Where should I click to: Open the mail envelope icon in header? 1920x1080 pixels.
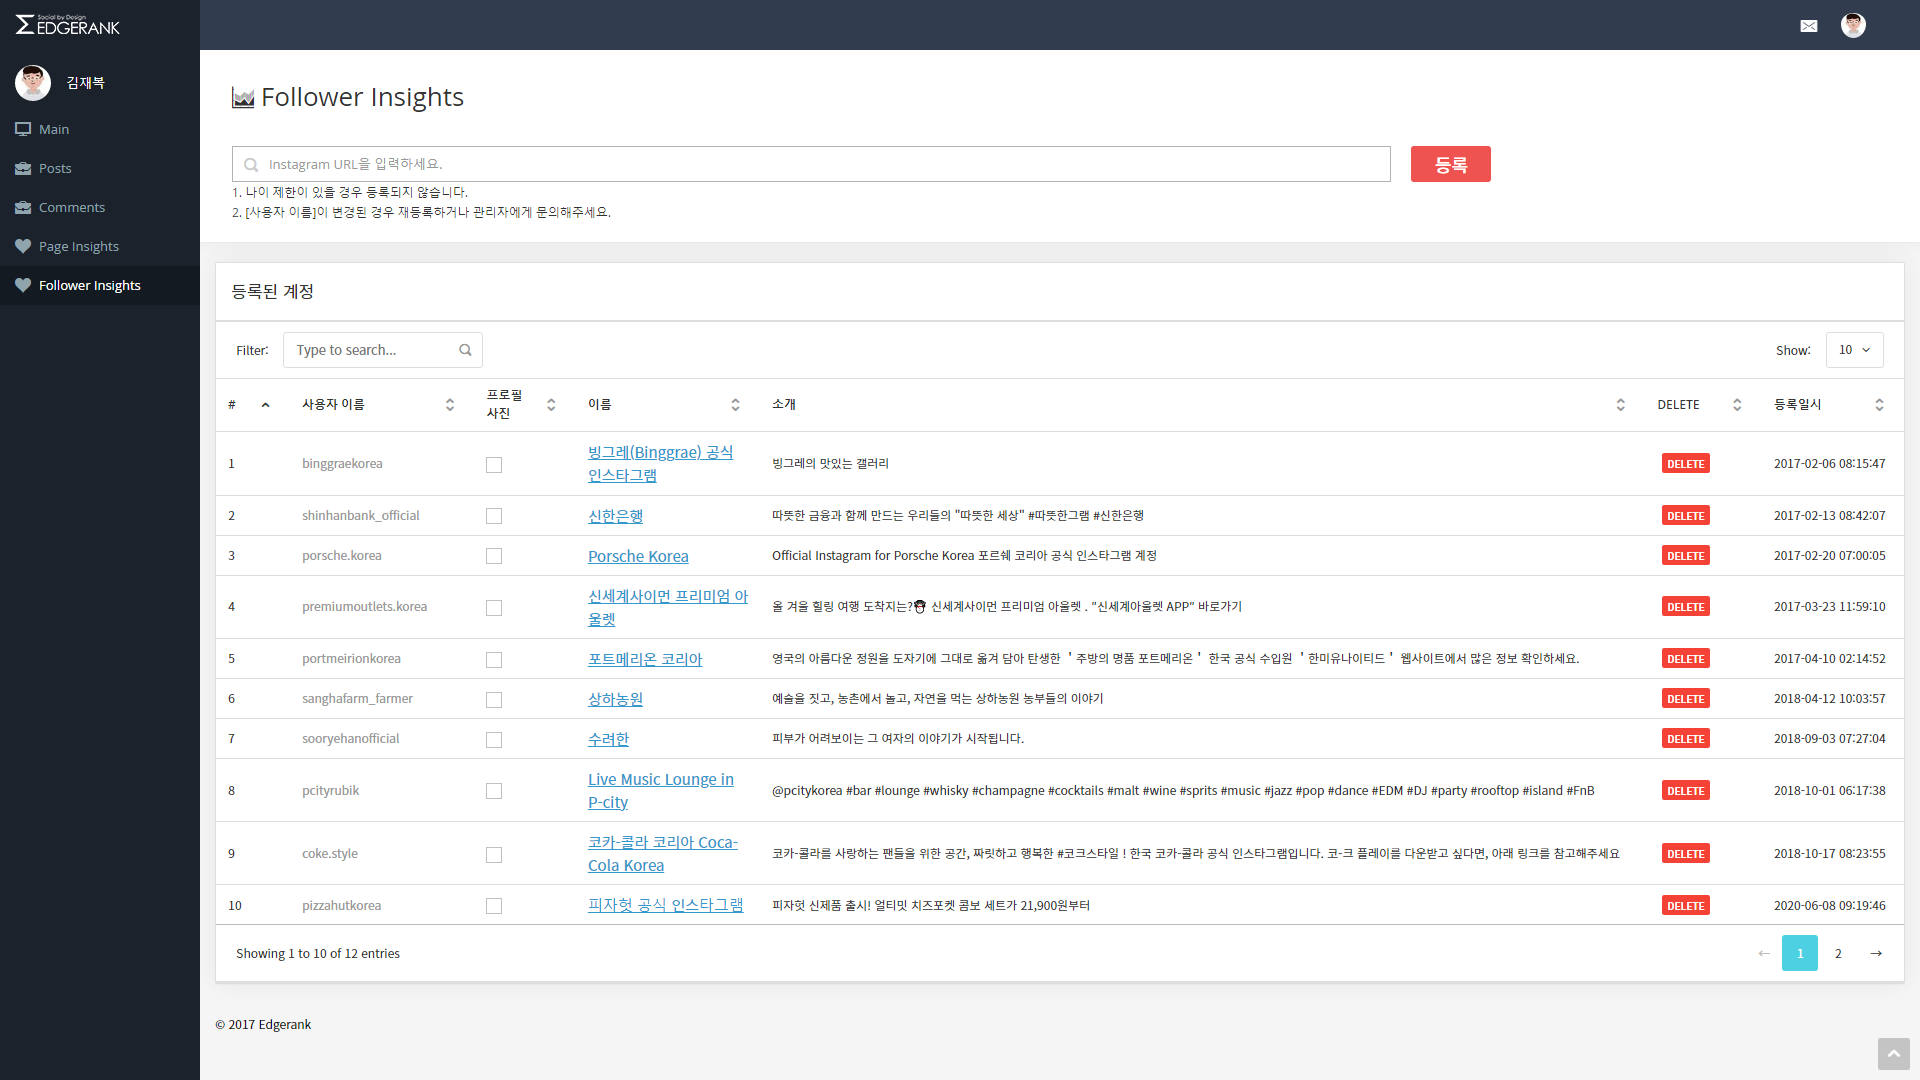pos(1808,26)
